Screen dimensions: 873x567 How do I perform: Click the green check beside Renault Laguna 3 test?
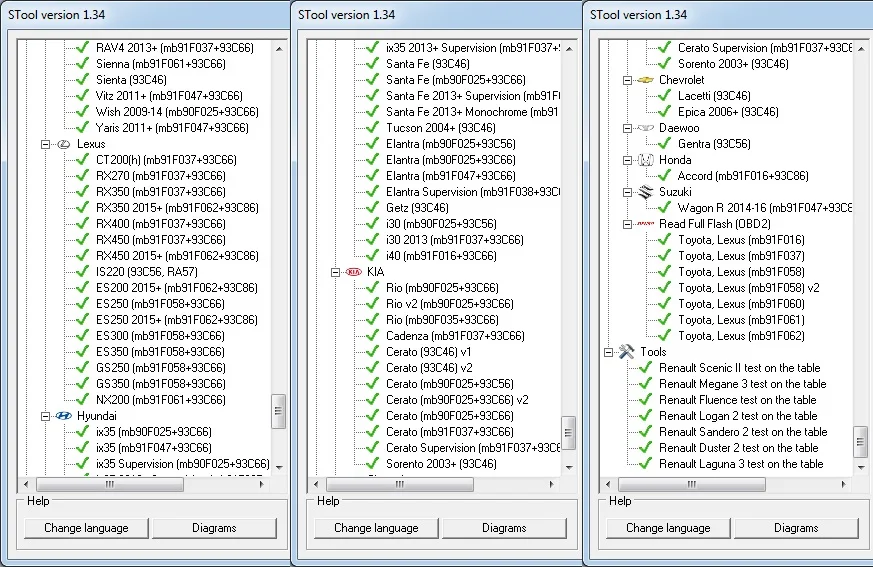point(645,464)
